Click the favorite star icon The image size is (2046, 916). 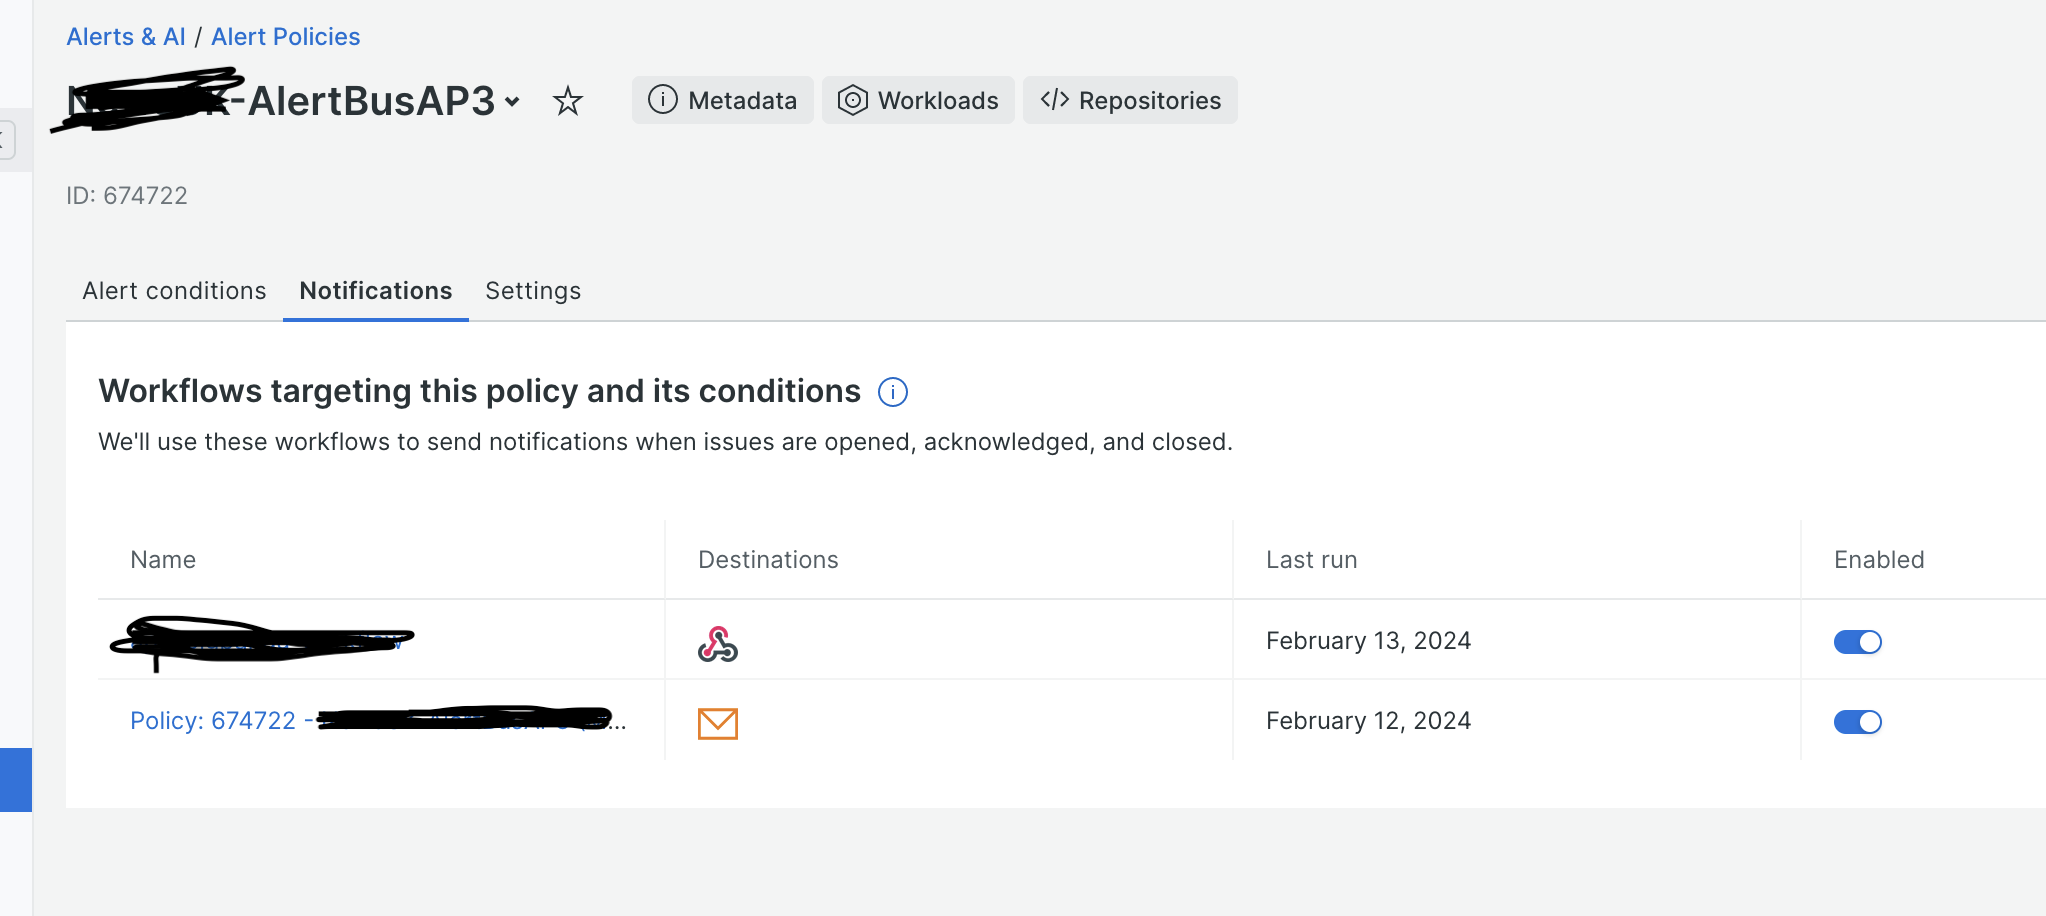pos(568,101)
